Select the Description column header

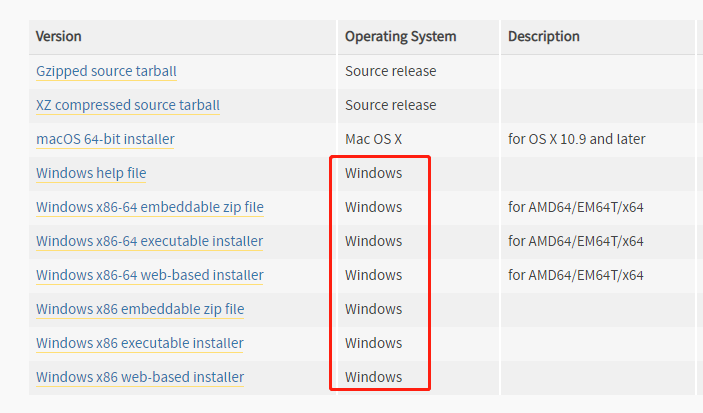pyautogui.click(x=544, y=36)
